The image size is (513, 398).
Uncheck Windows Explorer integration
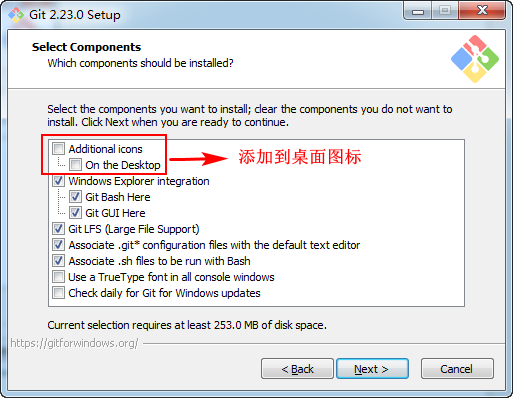[x=59, y=181]
